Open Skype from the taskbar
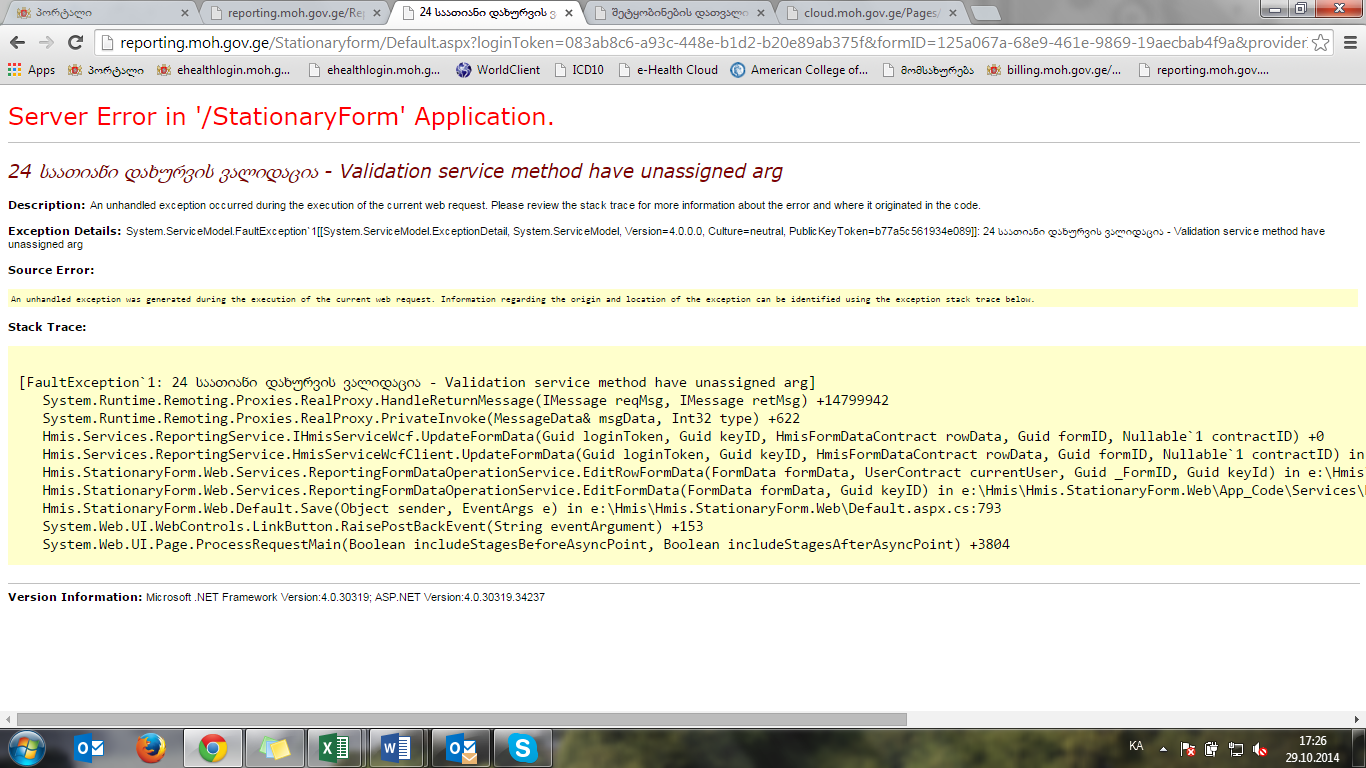 (521, 748)
